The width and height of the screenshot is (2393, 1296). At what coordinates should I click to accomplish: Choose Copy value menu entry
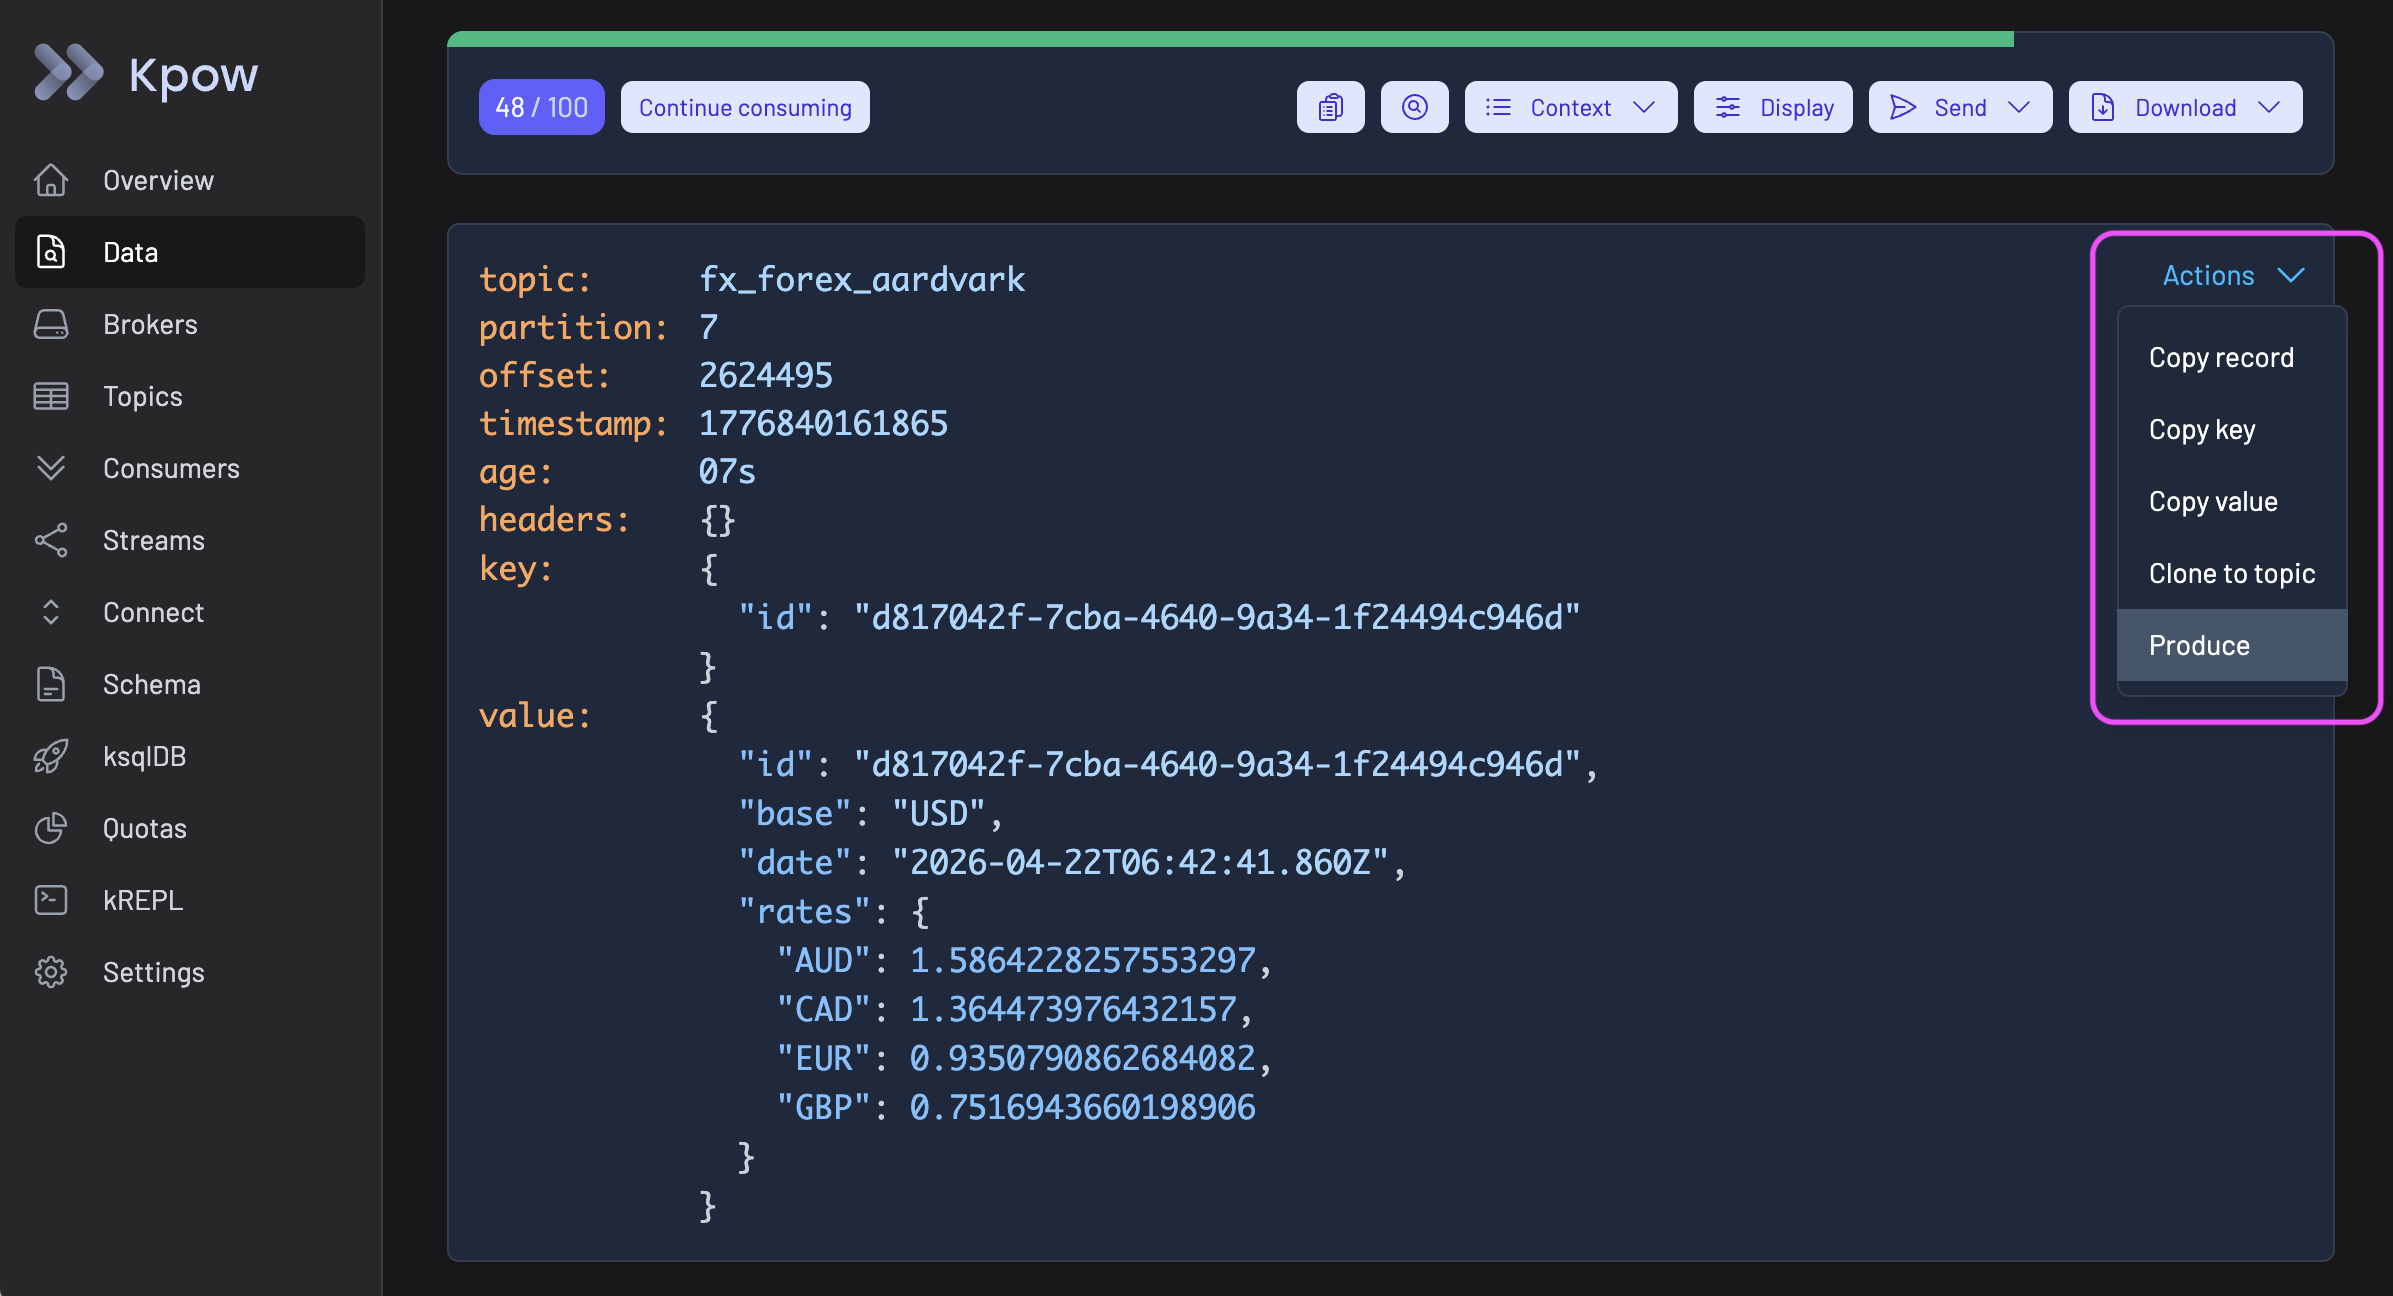pyautogui.click(x=2232, y=501)
